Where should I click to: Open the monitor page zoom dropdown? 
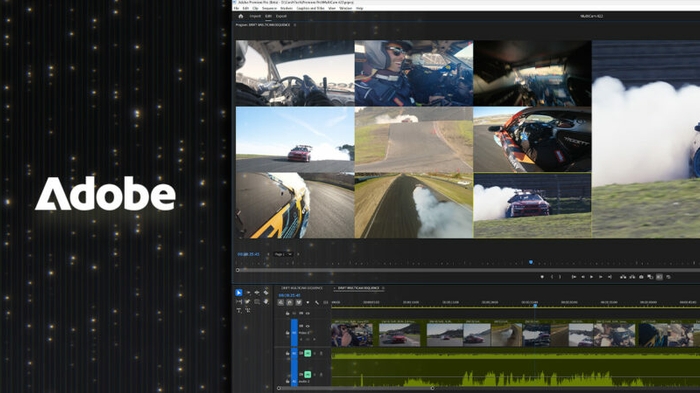(283, 254)
